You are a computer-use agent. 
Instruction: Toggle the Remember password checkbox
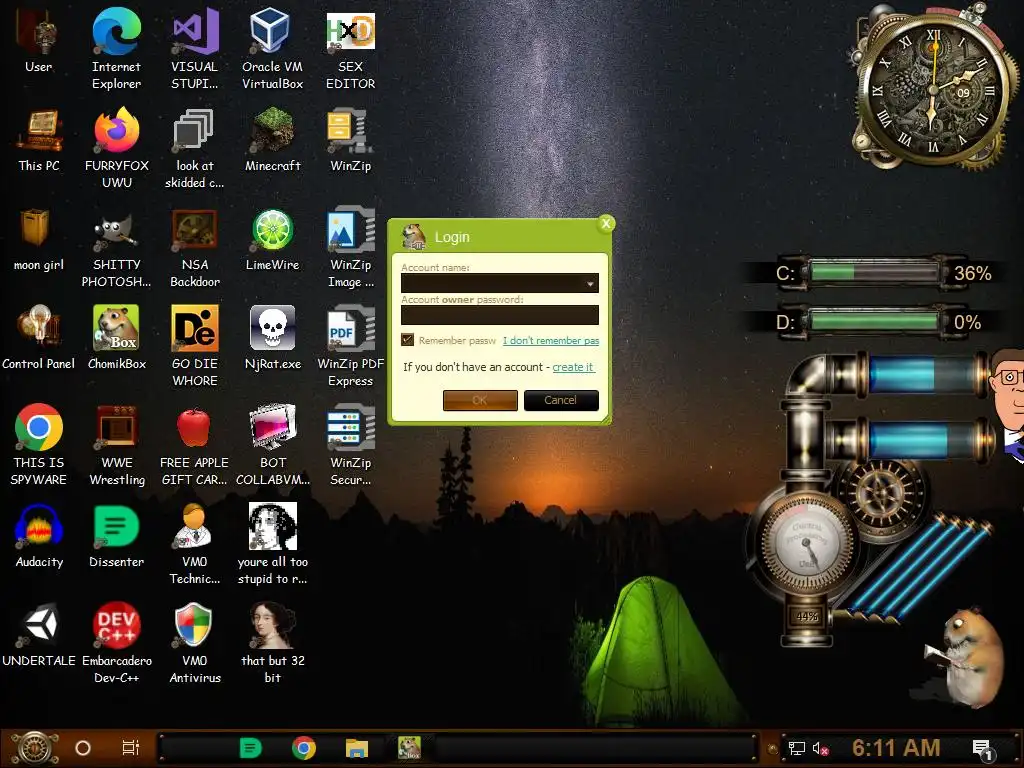[x=408, y=340]
